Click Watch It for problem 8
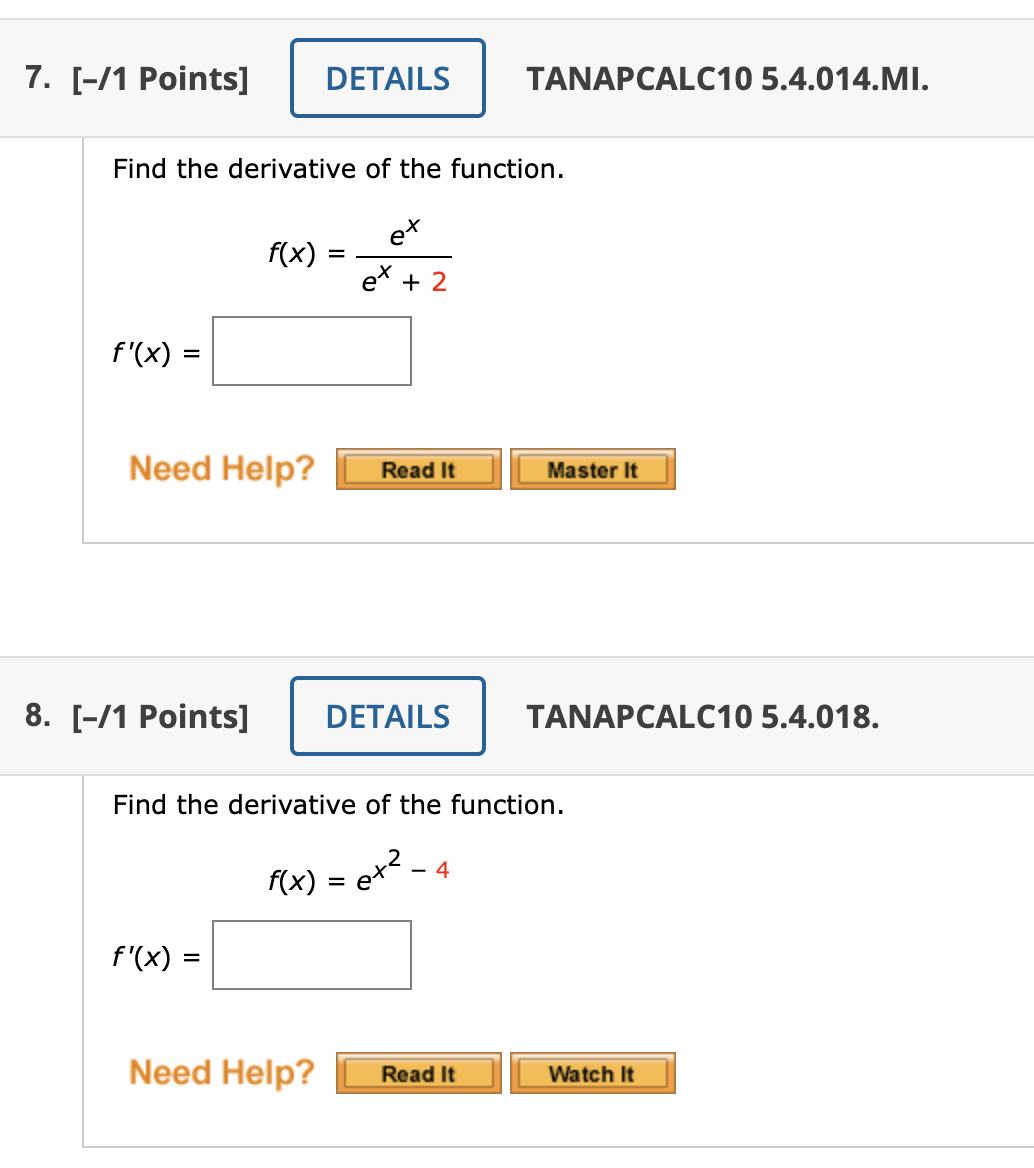 (x=592, y=1072)
